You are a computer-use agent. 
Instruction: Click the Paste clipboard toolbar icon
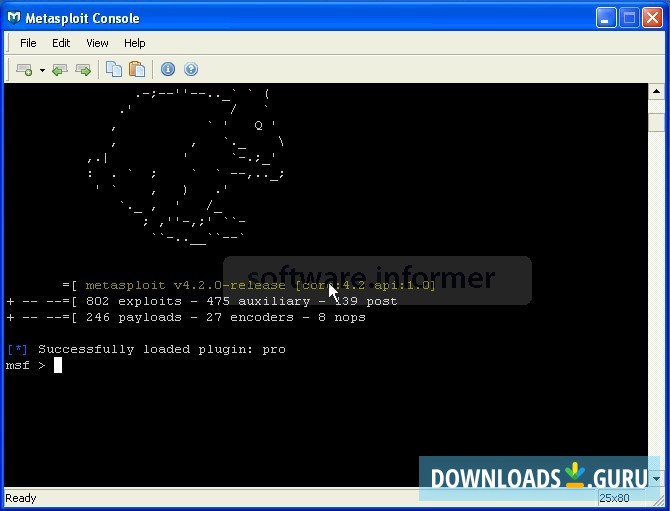(x=137, y=69)
